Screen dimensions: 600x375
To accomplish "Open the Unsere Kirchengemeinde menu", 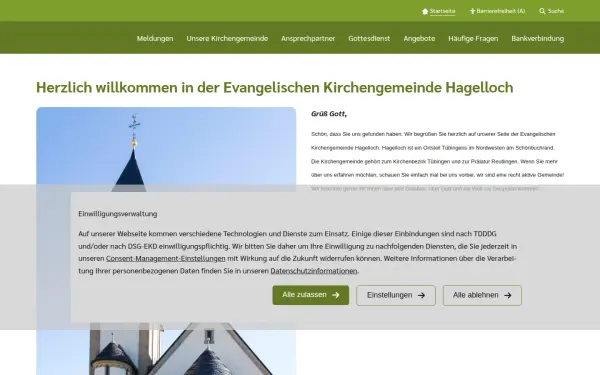I will [x=227, y=39].
